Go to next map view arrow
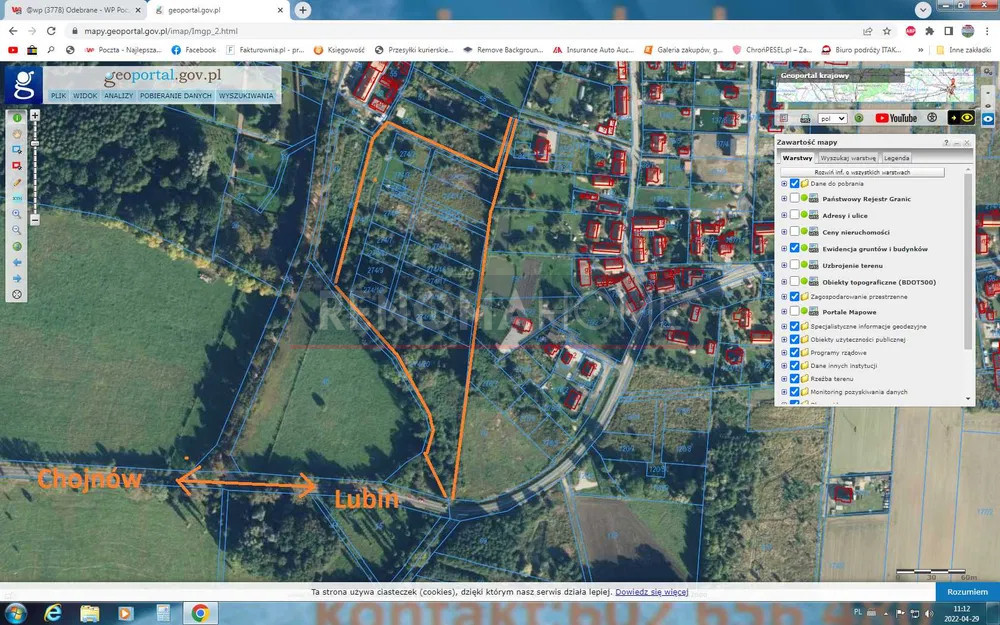1000x625 pixels. (x=17, y=278)
